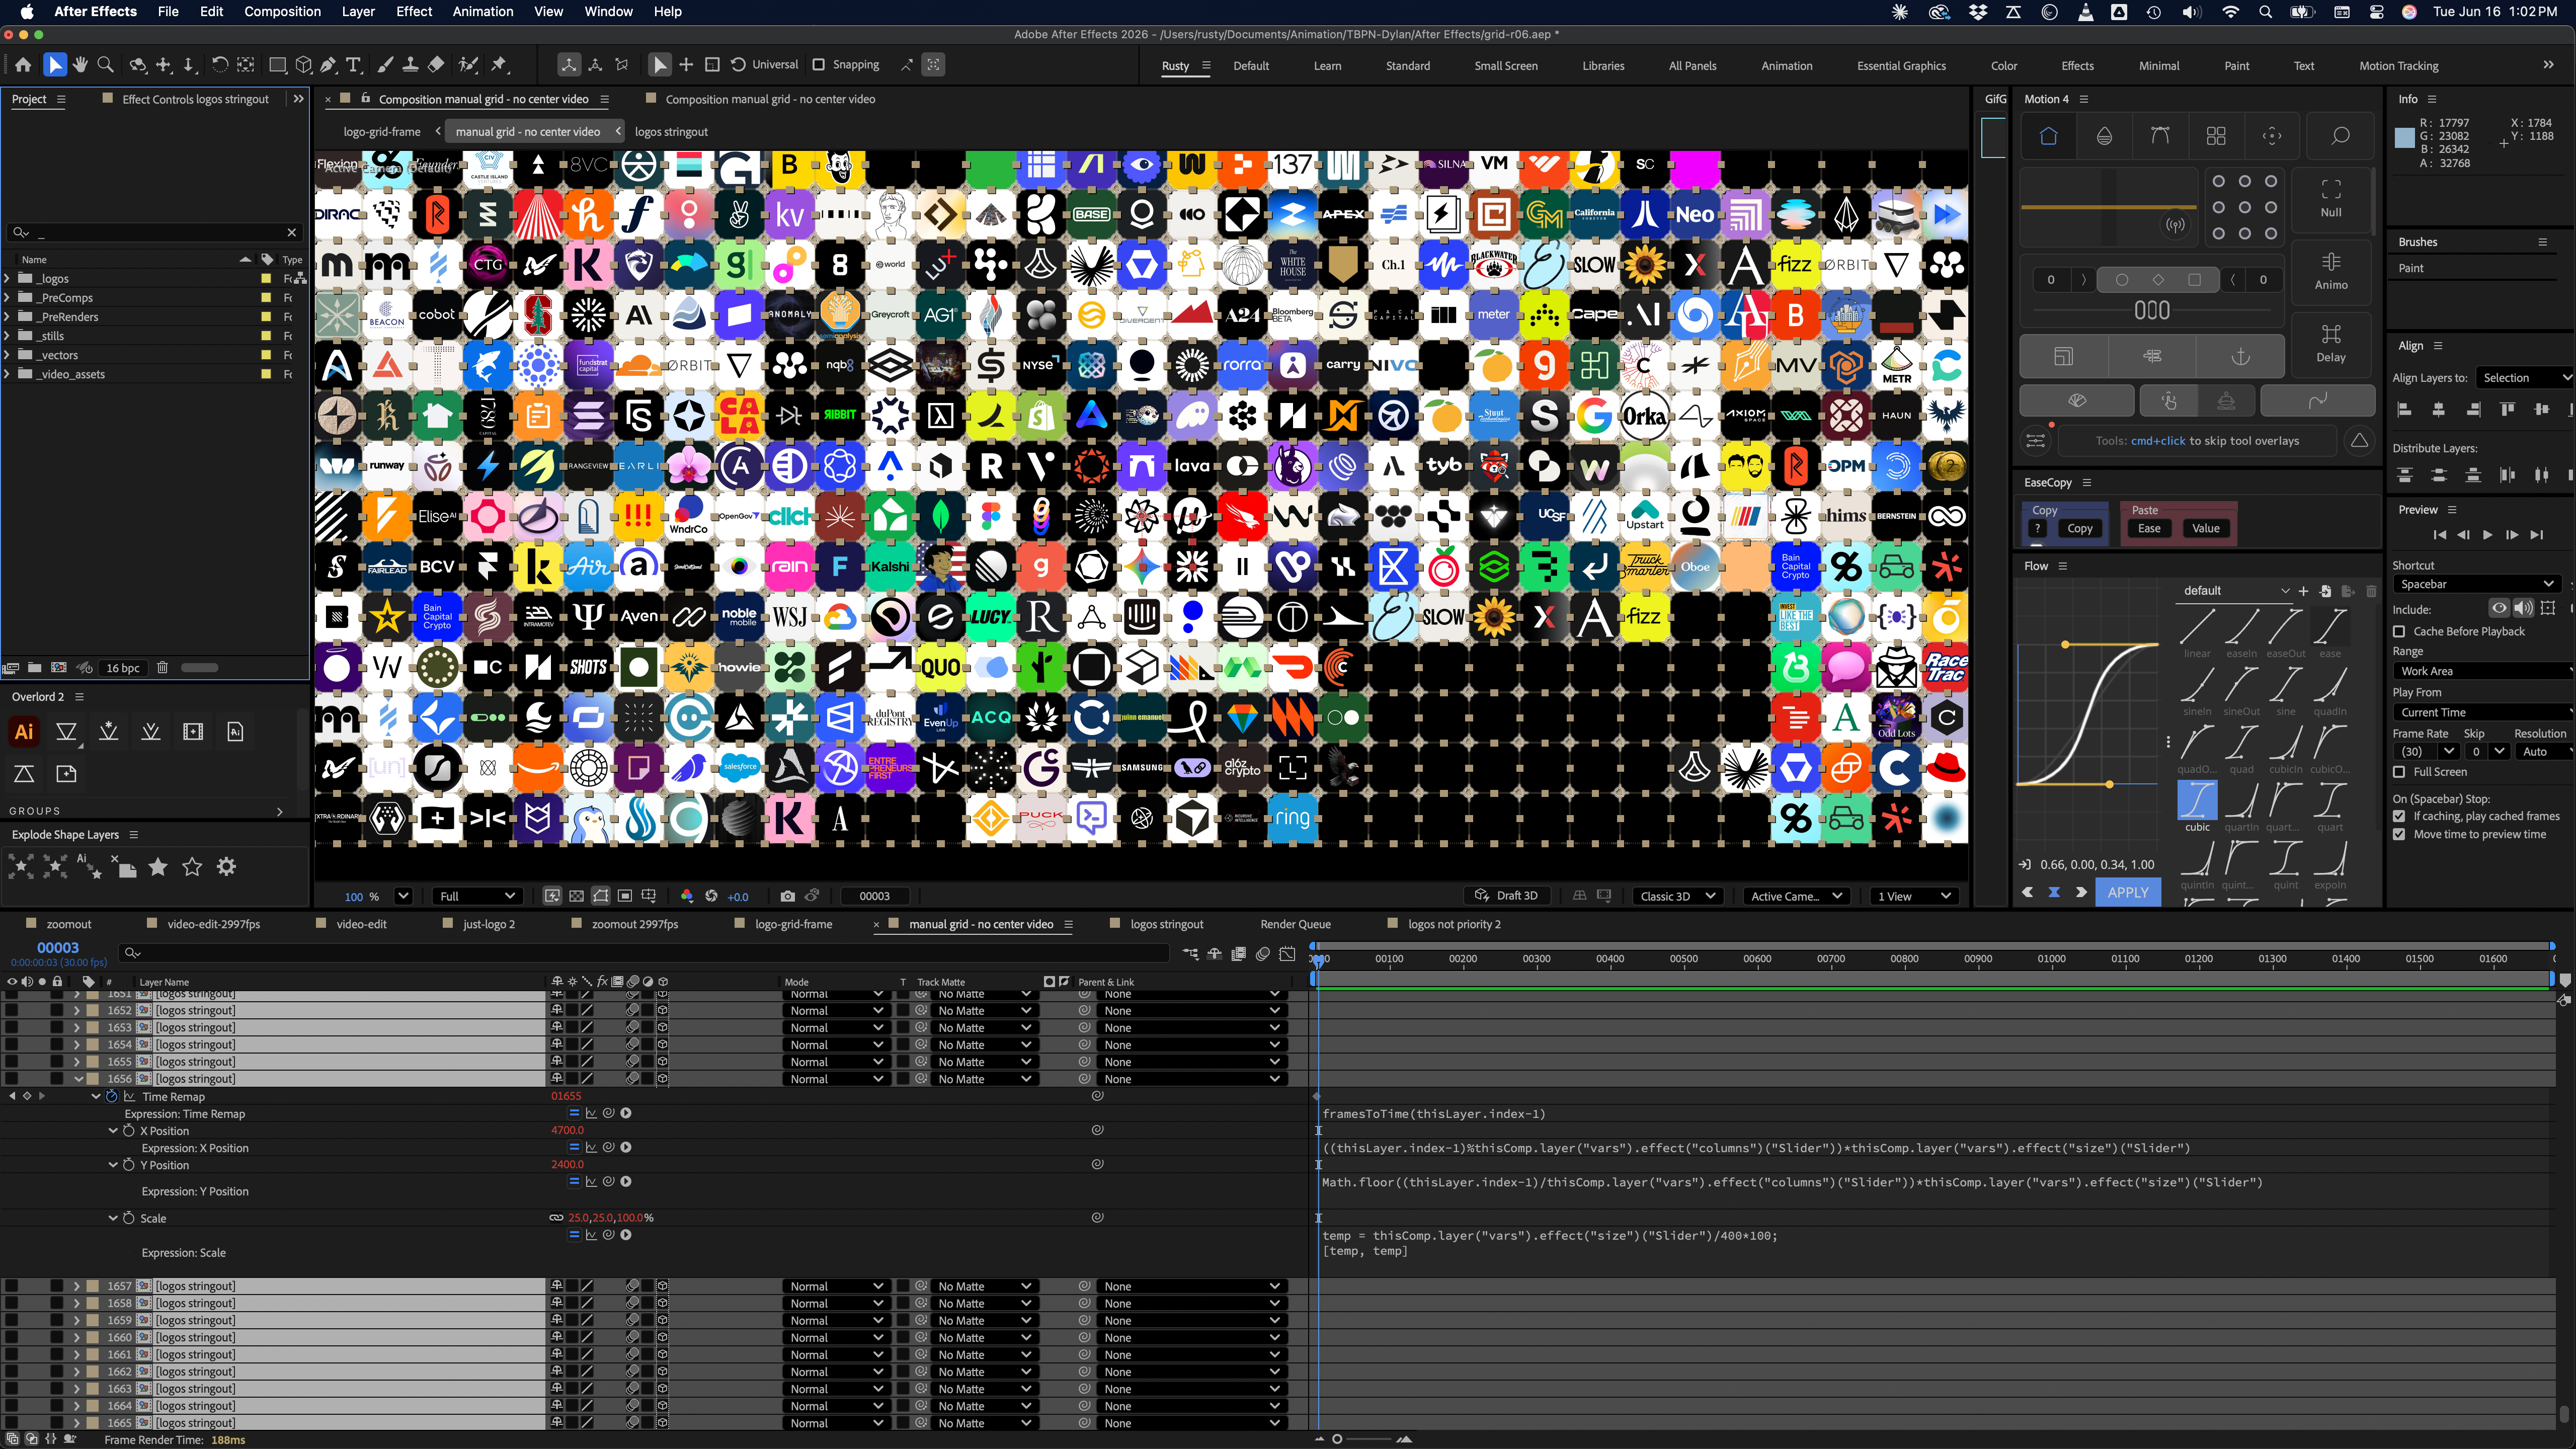Viewport: 2576px width, 1449px height.
Task: Select the Hand tool
Action: [x=80, y=65]
